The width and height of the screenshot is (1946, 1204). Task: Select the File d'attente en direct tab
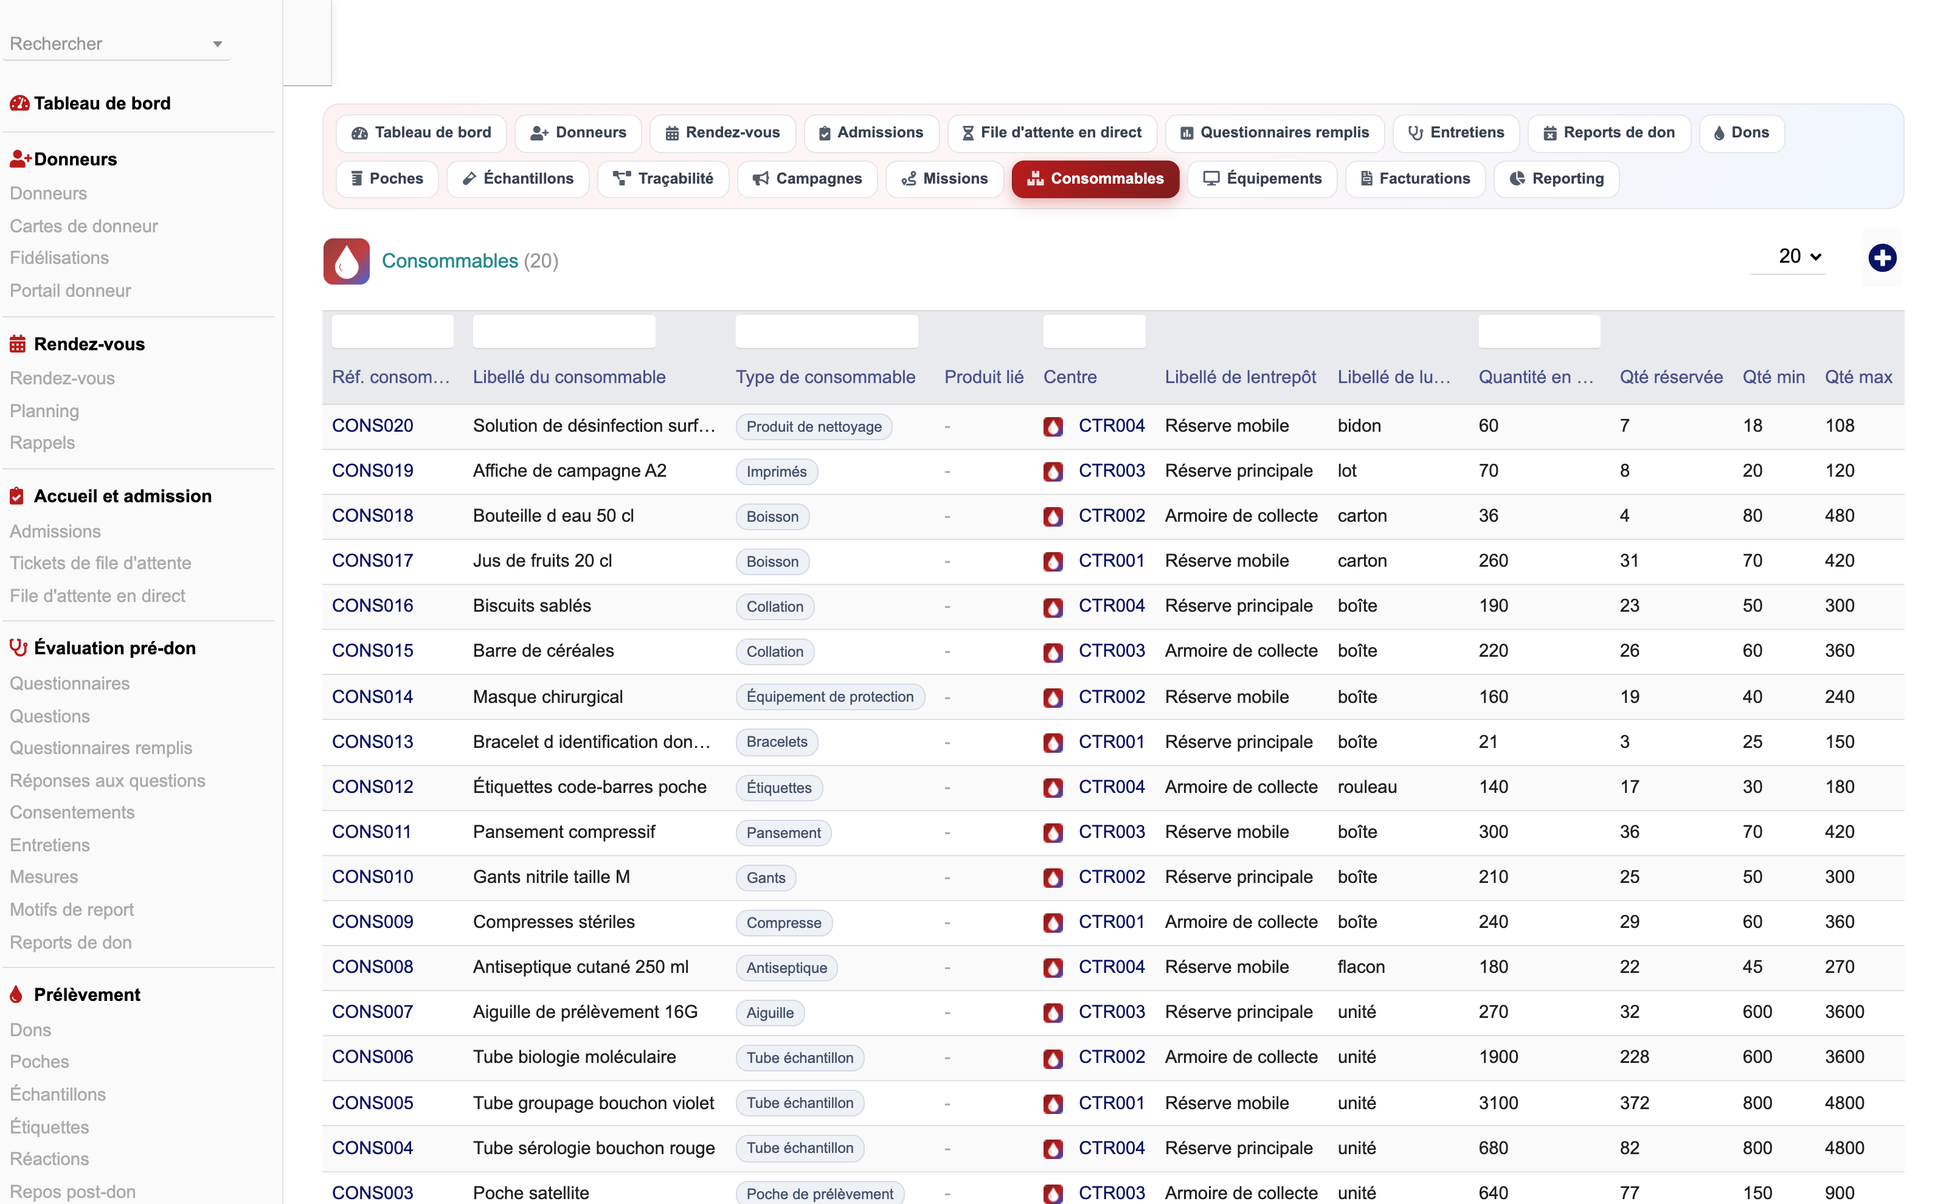pos(1052,133)
